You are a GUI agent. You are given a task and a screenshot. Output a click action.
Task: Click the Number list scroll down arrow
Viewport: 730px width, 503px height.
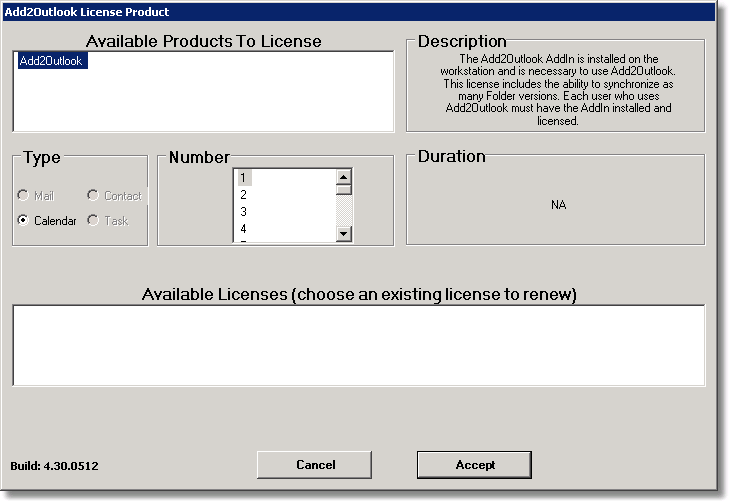344,233
